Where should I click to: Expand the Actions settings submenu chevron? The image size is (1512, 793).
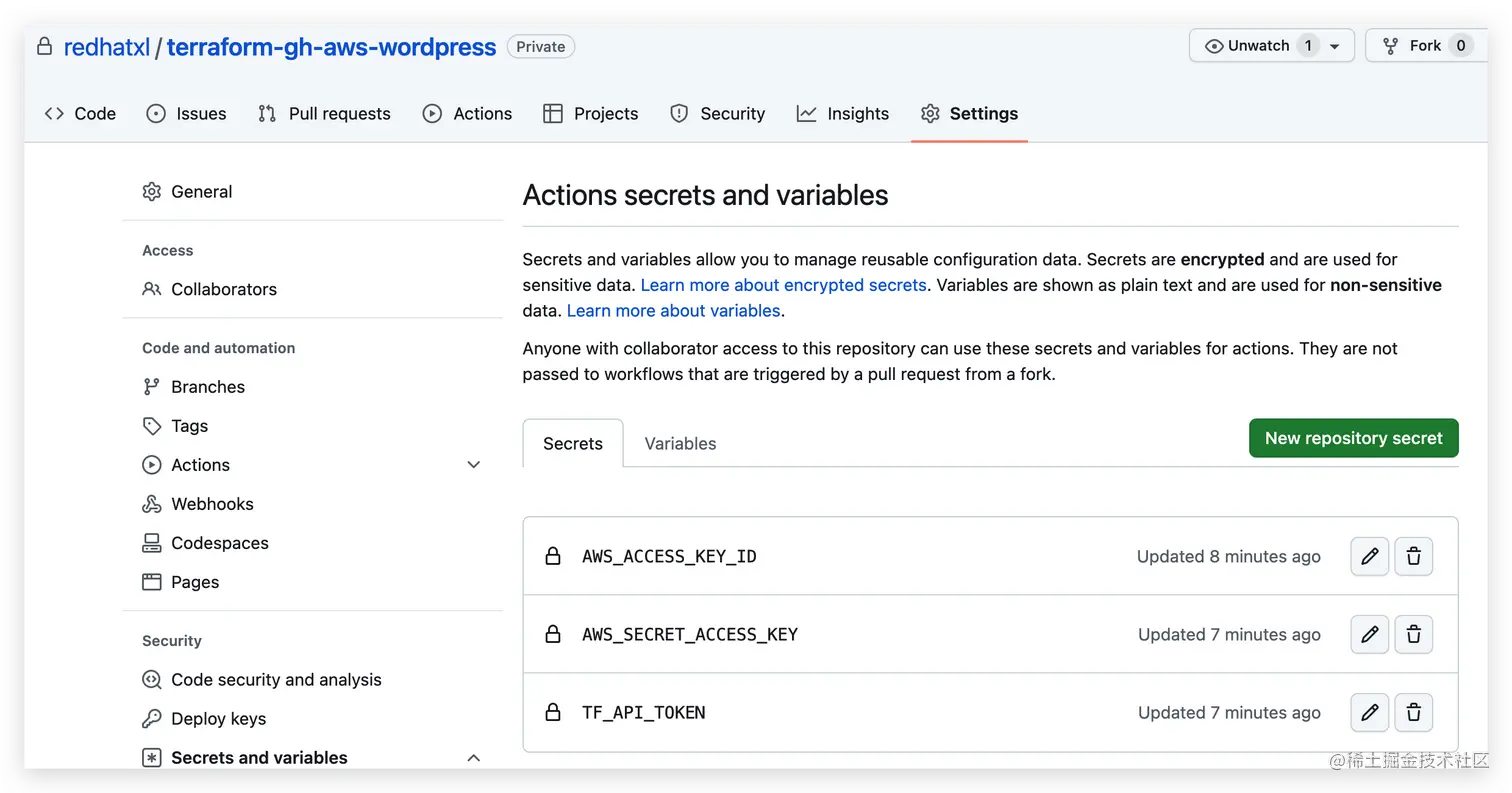[x=474, y=465]
